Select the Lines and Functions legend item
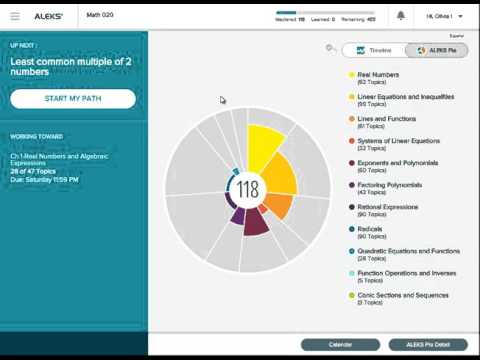Viewport: 480px width, 360px height. [382, 122]
